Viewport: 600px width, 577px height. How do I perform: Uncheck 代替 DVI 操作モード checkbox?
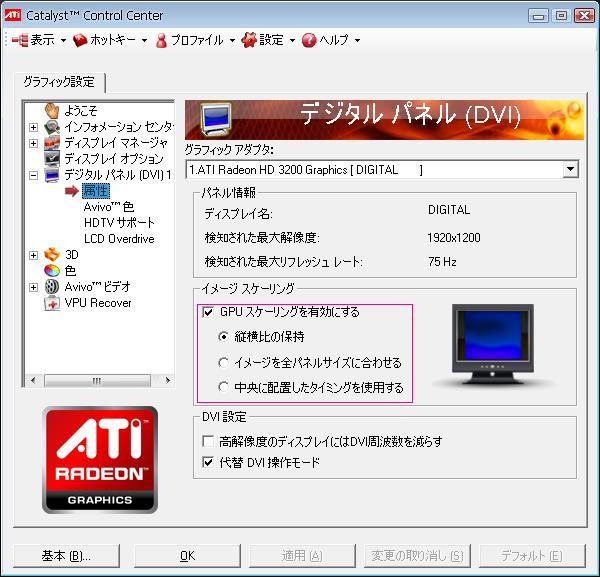pos(208,462)
